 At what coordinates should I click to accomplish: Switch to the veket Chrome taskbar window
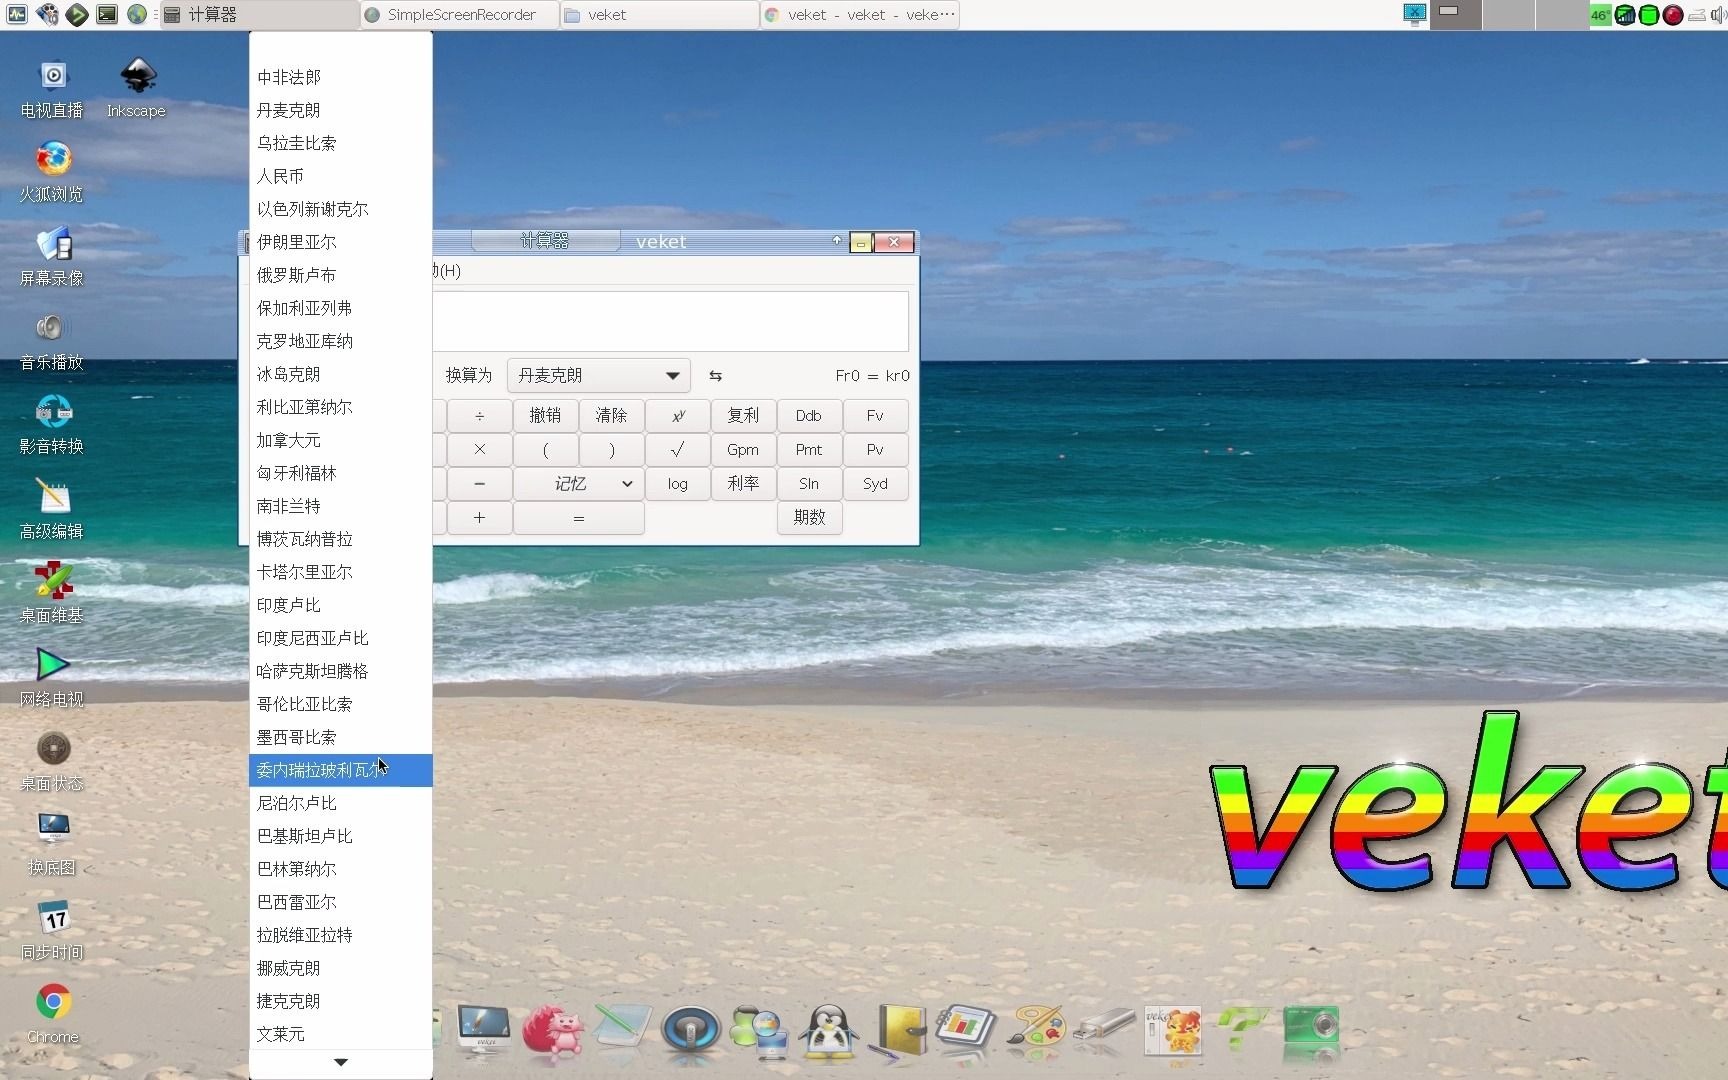[x=859, y=15]
